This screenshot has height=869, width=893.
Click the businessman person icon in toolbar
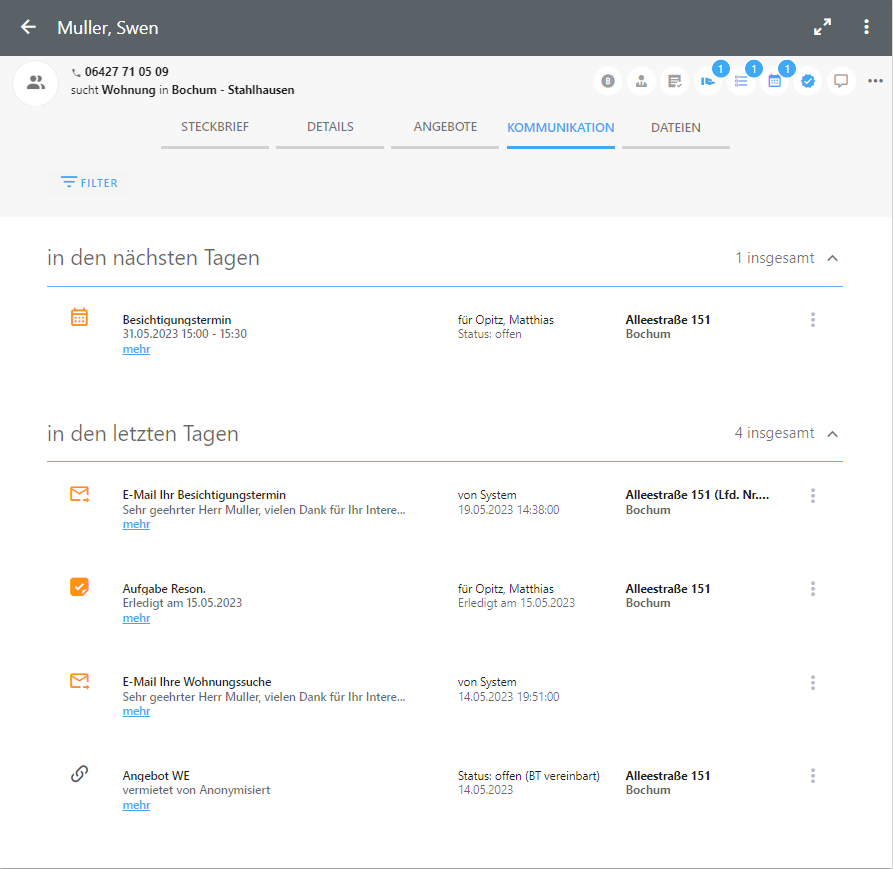click(641, 81)
